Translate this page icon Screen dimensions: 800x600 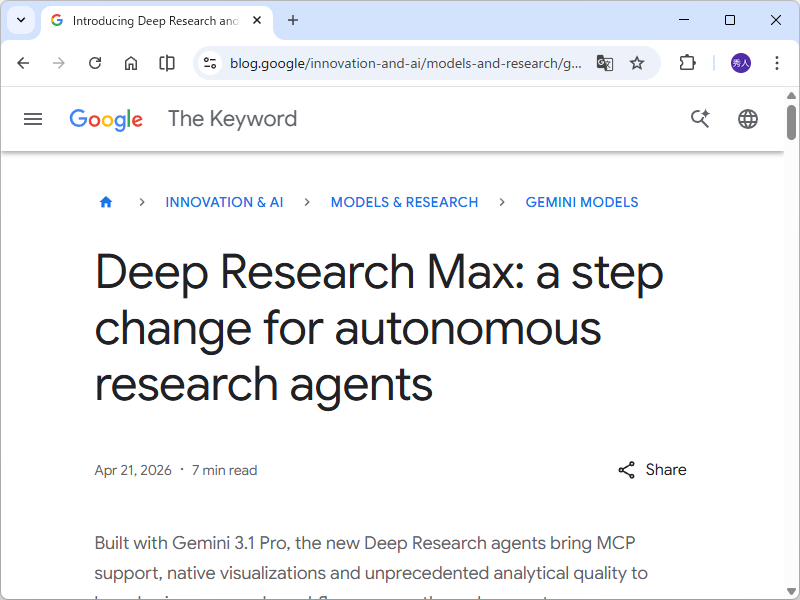(605, 63)
